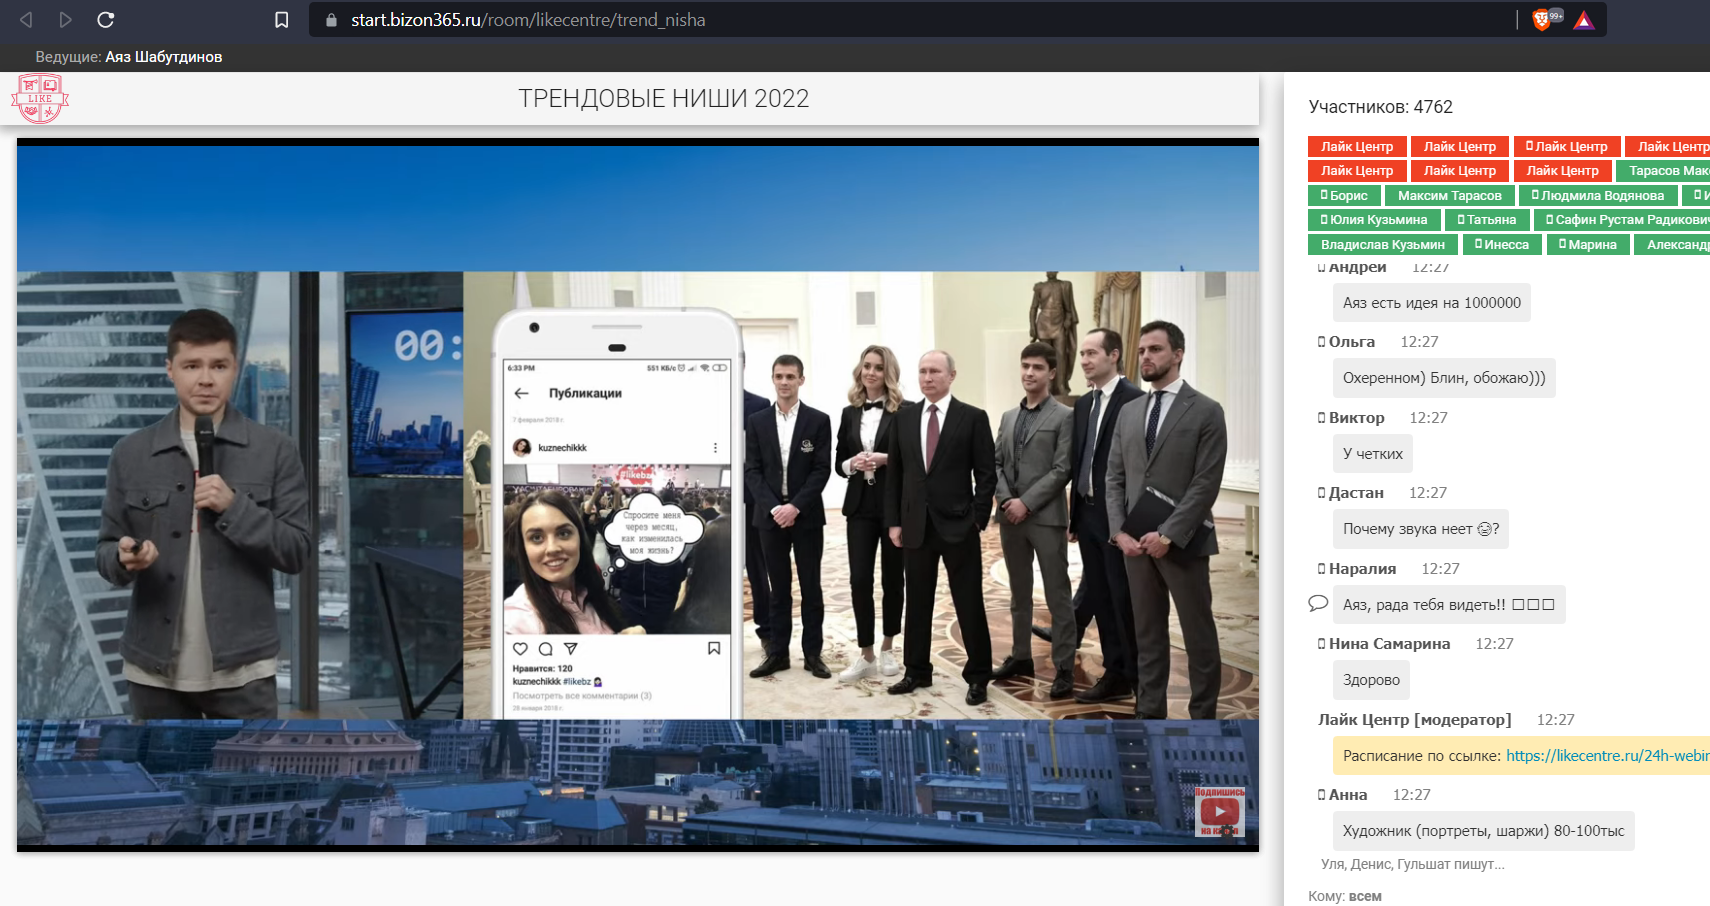Image resolution: width=1710 pixels, height=906 pixels.
Task: Click the browser forward arrow
Action: pos(65,20)
